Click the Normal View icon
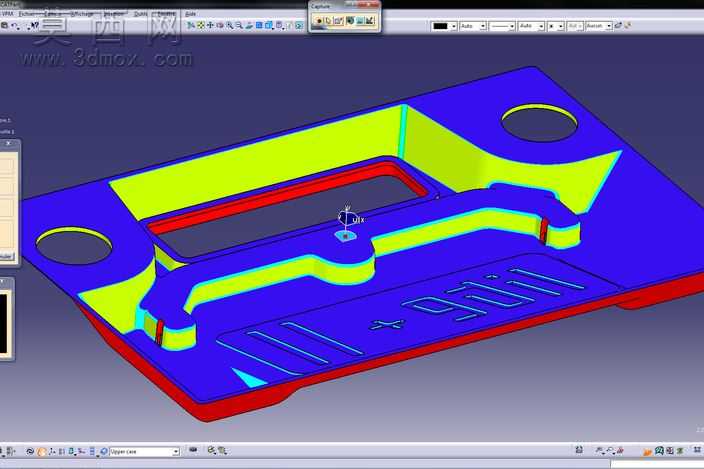The image size is (704, 469). coord(249,26)
